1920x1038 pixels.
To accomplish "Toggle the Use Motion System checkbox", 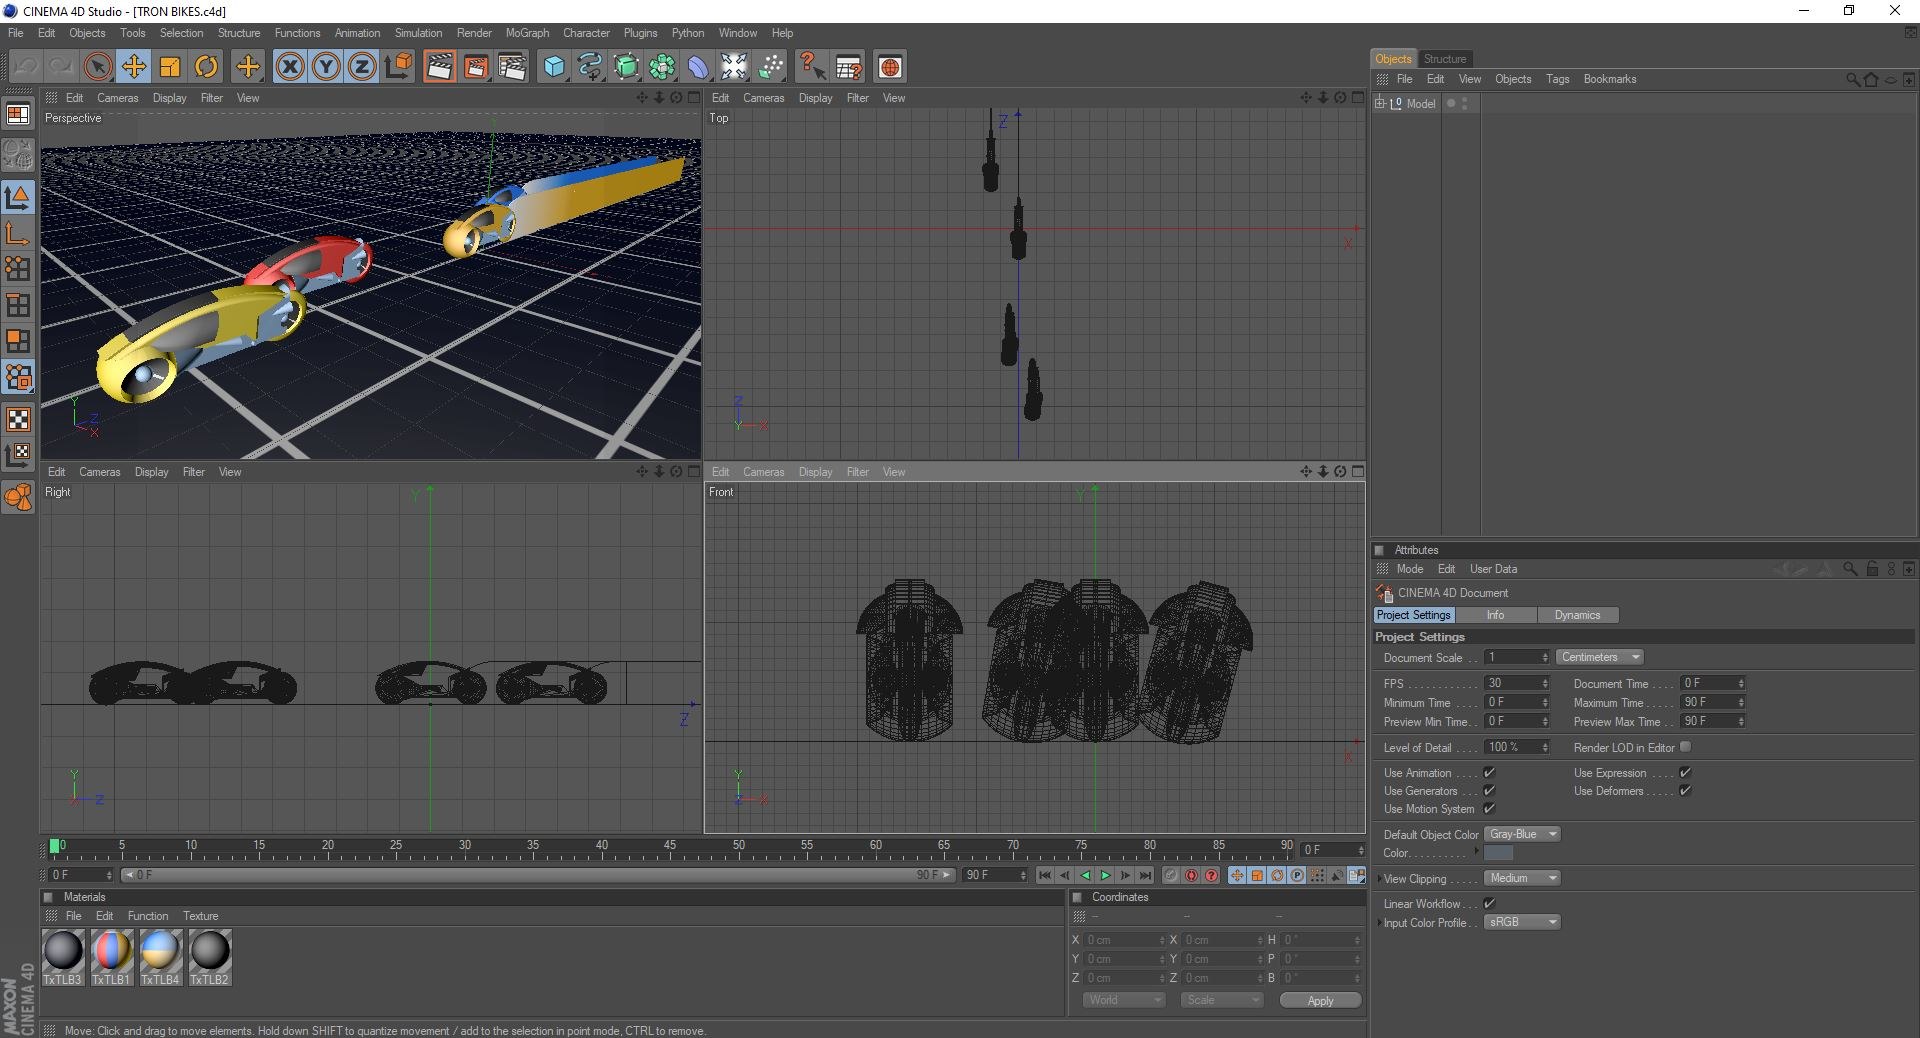I will (x=1489, y=809).
